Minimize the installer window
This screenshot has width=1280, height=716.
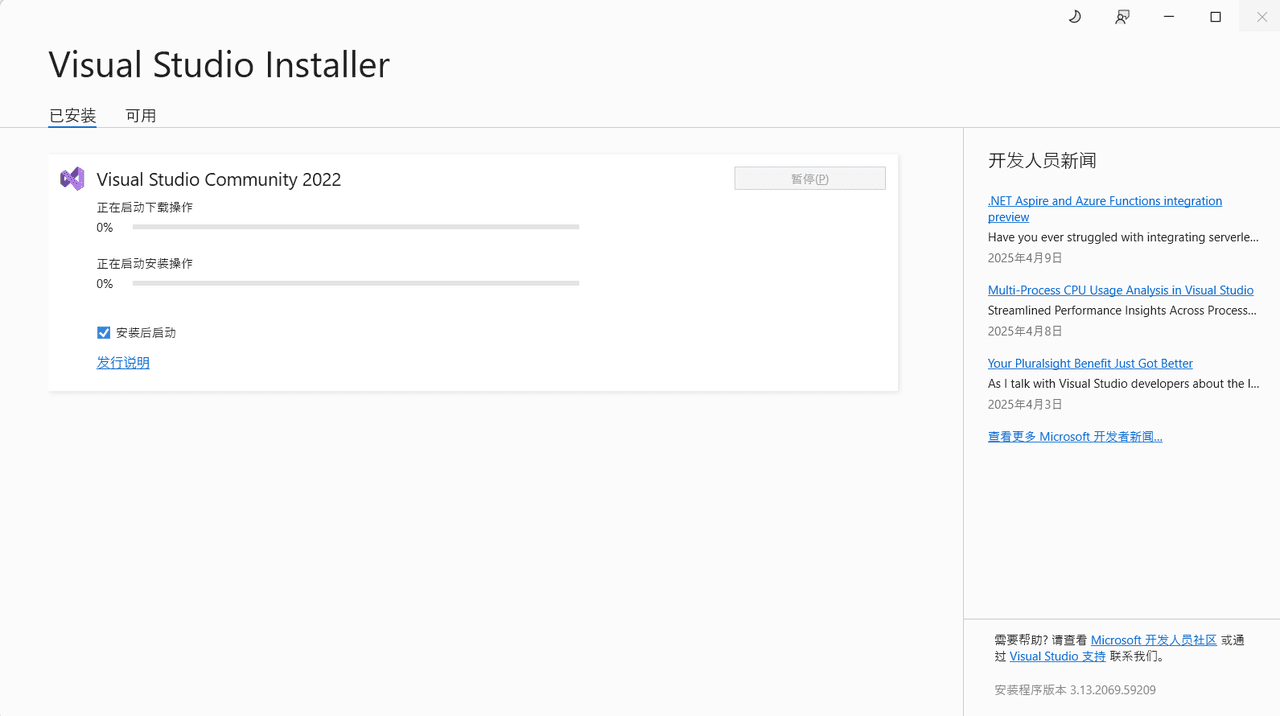[x=1169, y=17]
